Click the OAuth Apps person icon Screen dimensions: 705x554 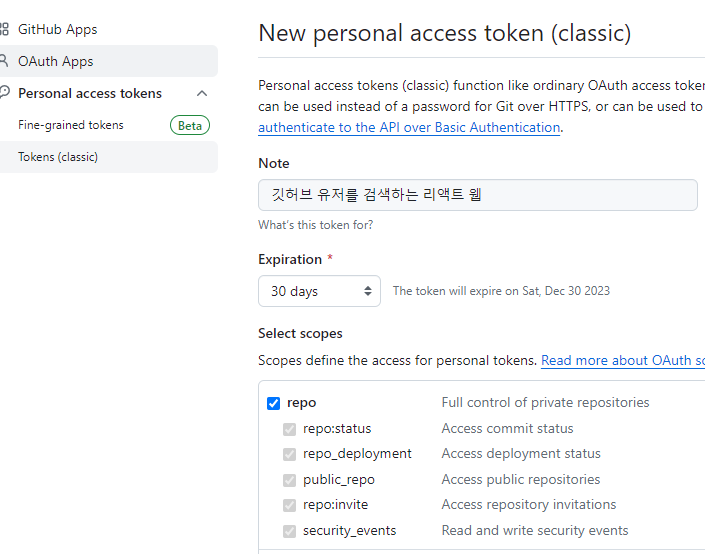4,61
